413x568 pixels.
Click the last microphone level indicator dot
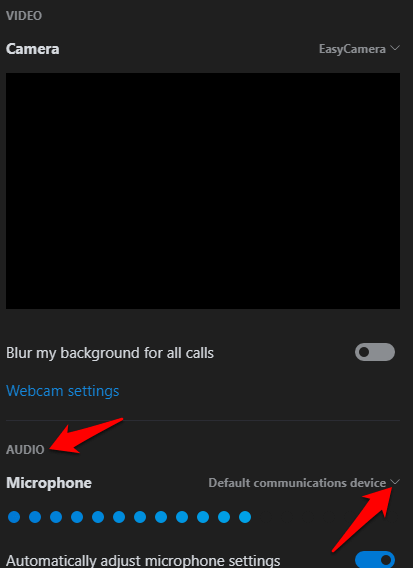point(245,517)
